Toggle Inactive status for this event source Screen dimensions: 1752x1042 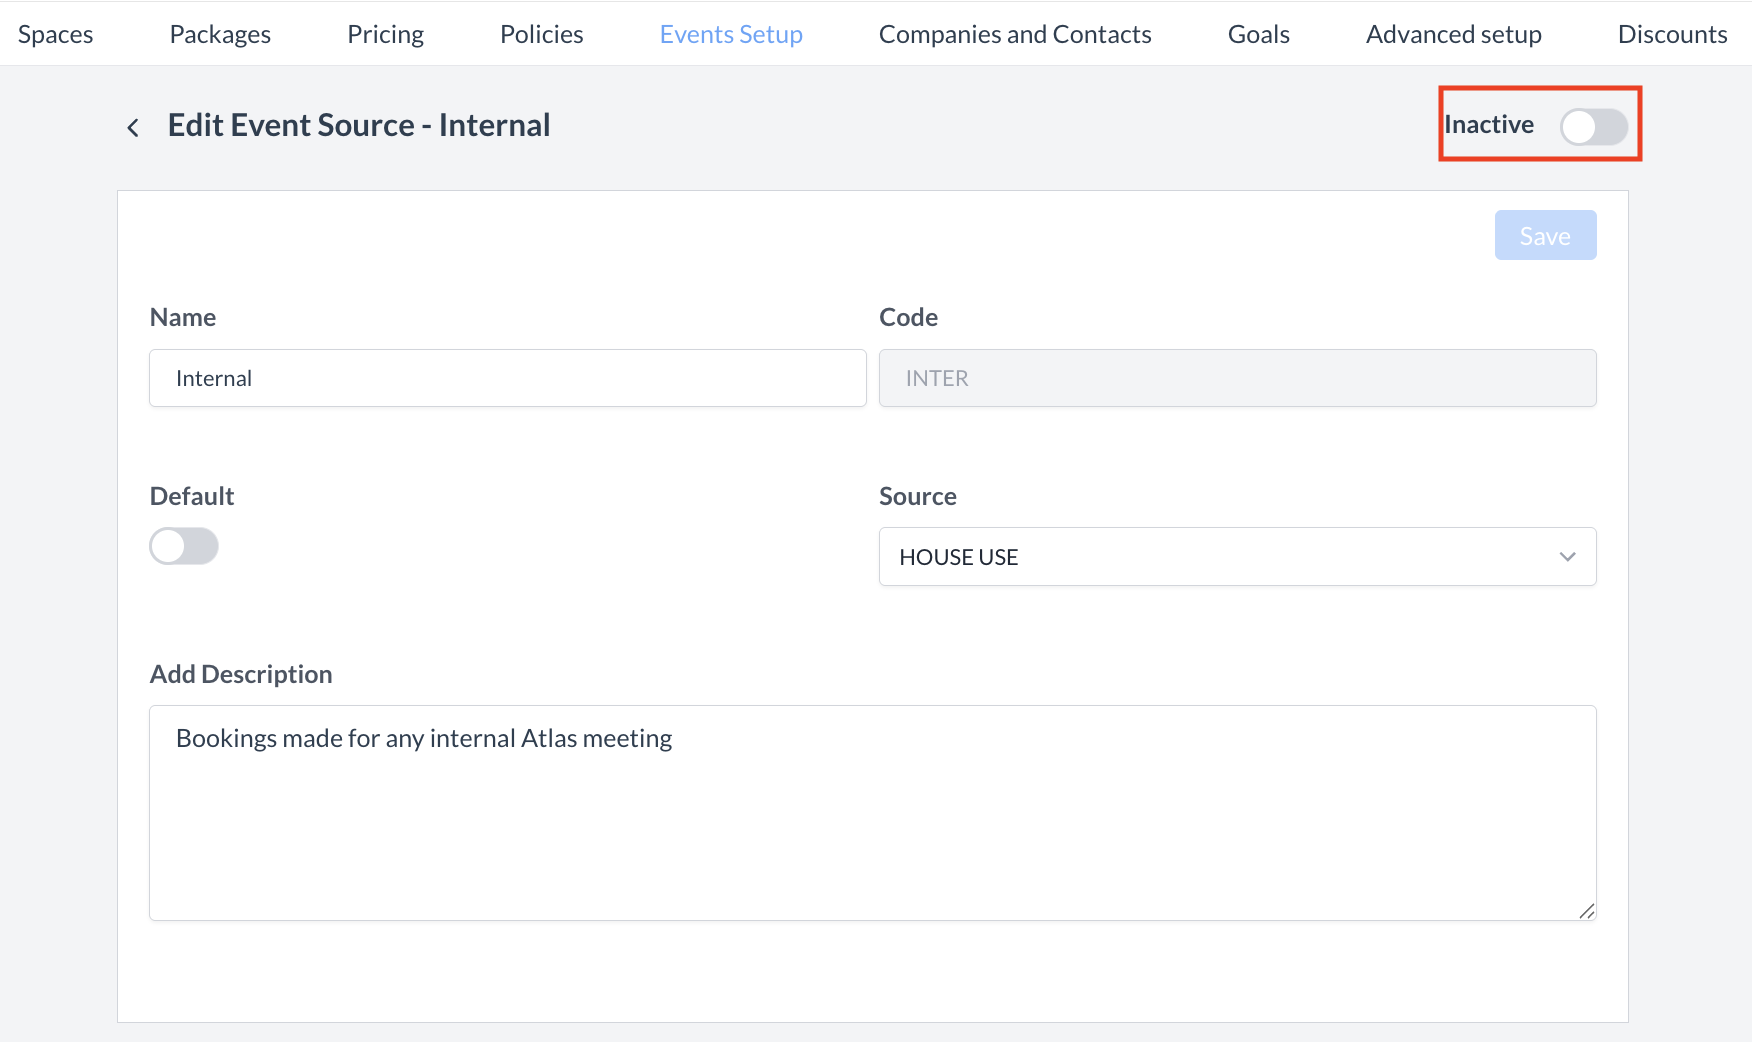(x=1594, y=127)
